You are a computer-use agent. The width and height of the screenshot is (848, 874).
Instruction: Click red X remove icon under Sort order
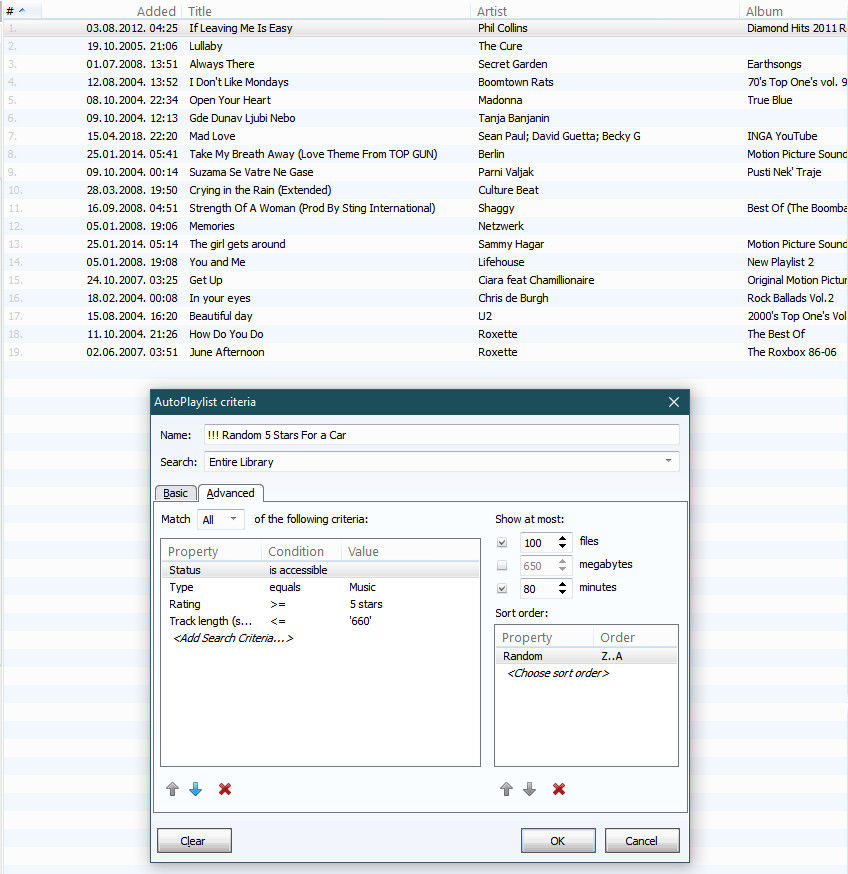coord(559,789)
